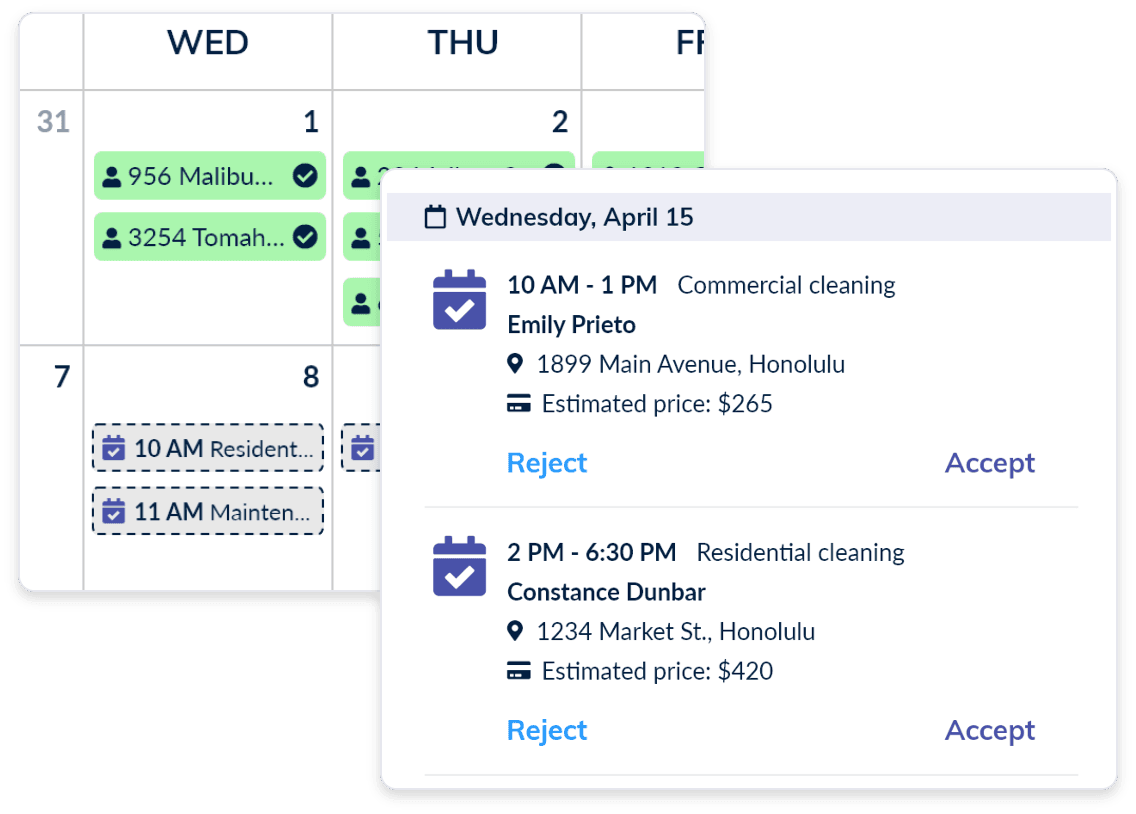The width and height of the screenshot is (1136, 814).
Task: Click the blue calendar-check icon for Commercial cleaning
Action: (x=458, y=299)
